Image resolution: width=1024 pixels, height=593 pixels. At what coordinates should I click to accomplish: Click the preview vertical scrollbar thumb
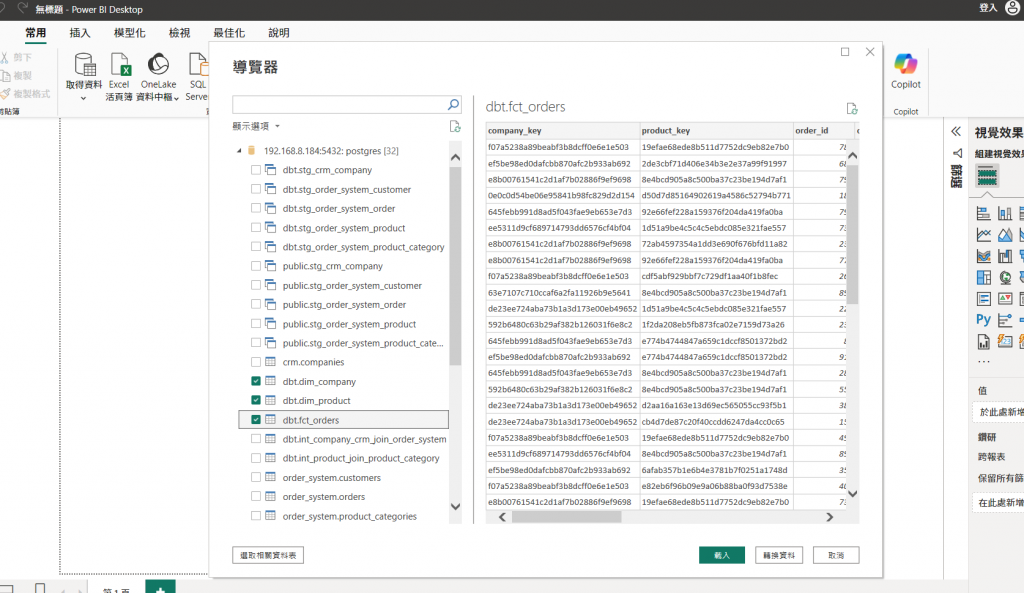[852, 235]
